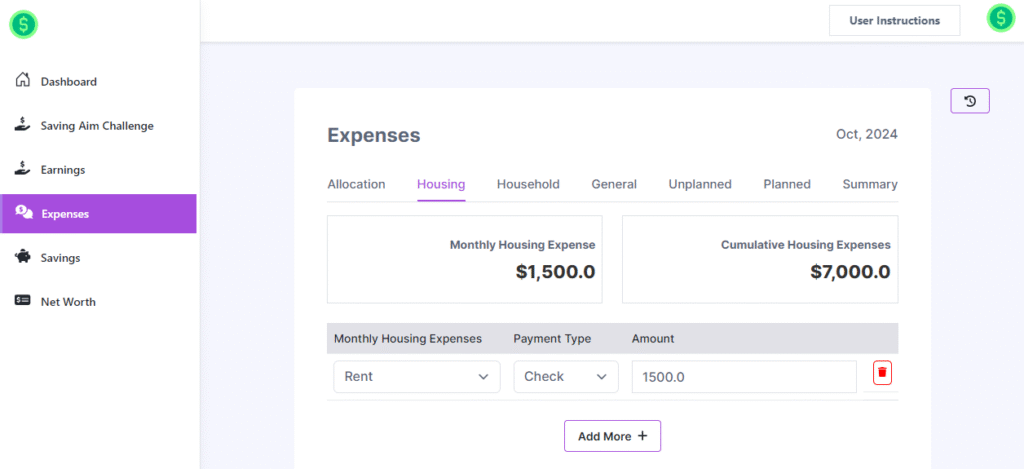This screenshot has width=1024, height=469.
Task: Switch to the Household tab
Action: pos(528,184)
